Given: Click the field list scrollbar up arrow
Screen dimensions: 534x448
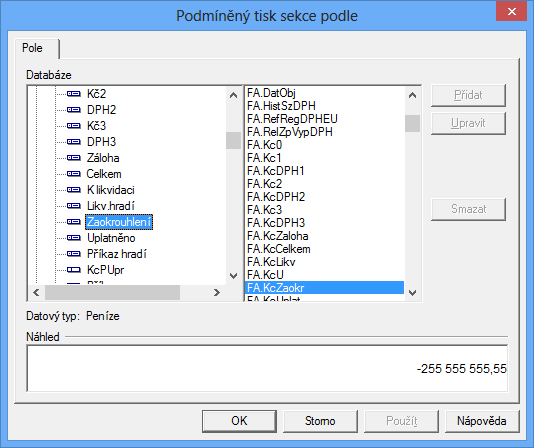Looking at the screenshot, I should 412,95.
